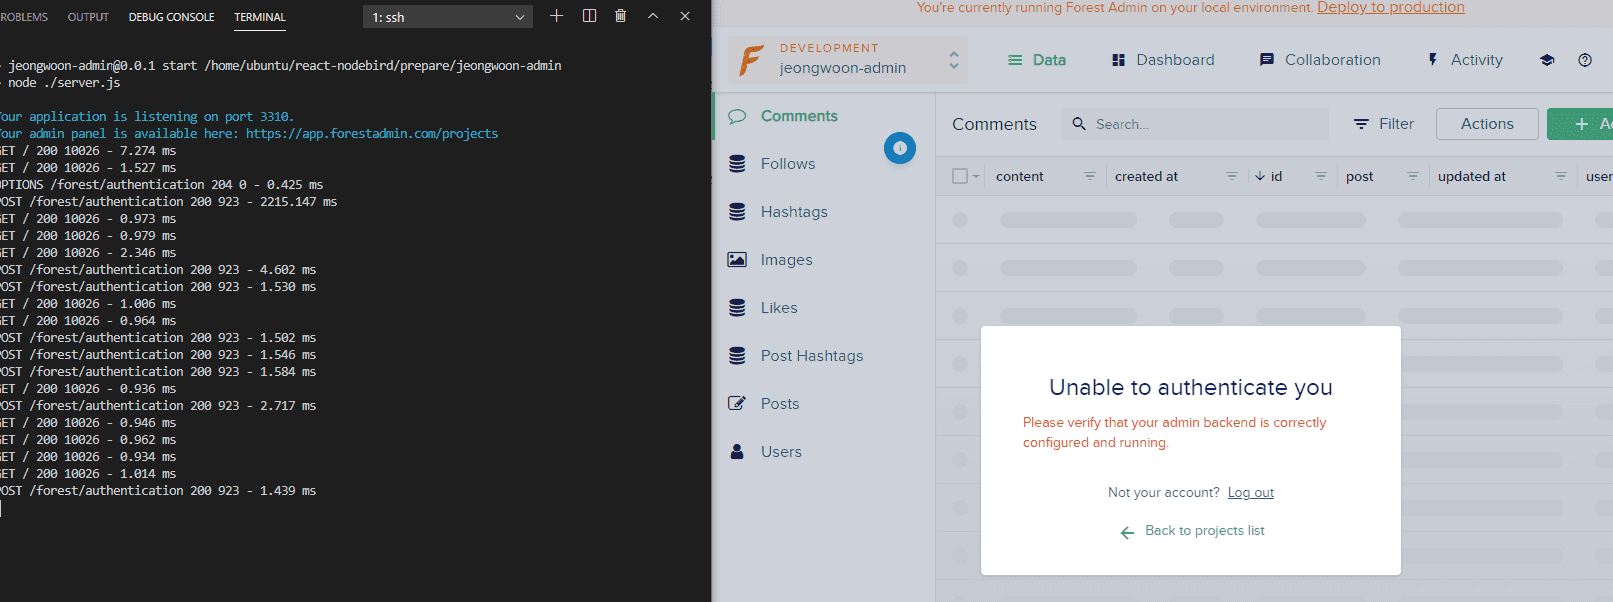Image resolution: width=1613 pixels, height=602 pixels.
Task: Open the Collaboration tab
Action: [x=1320, y=60]
